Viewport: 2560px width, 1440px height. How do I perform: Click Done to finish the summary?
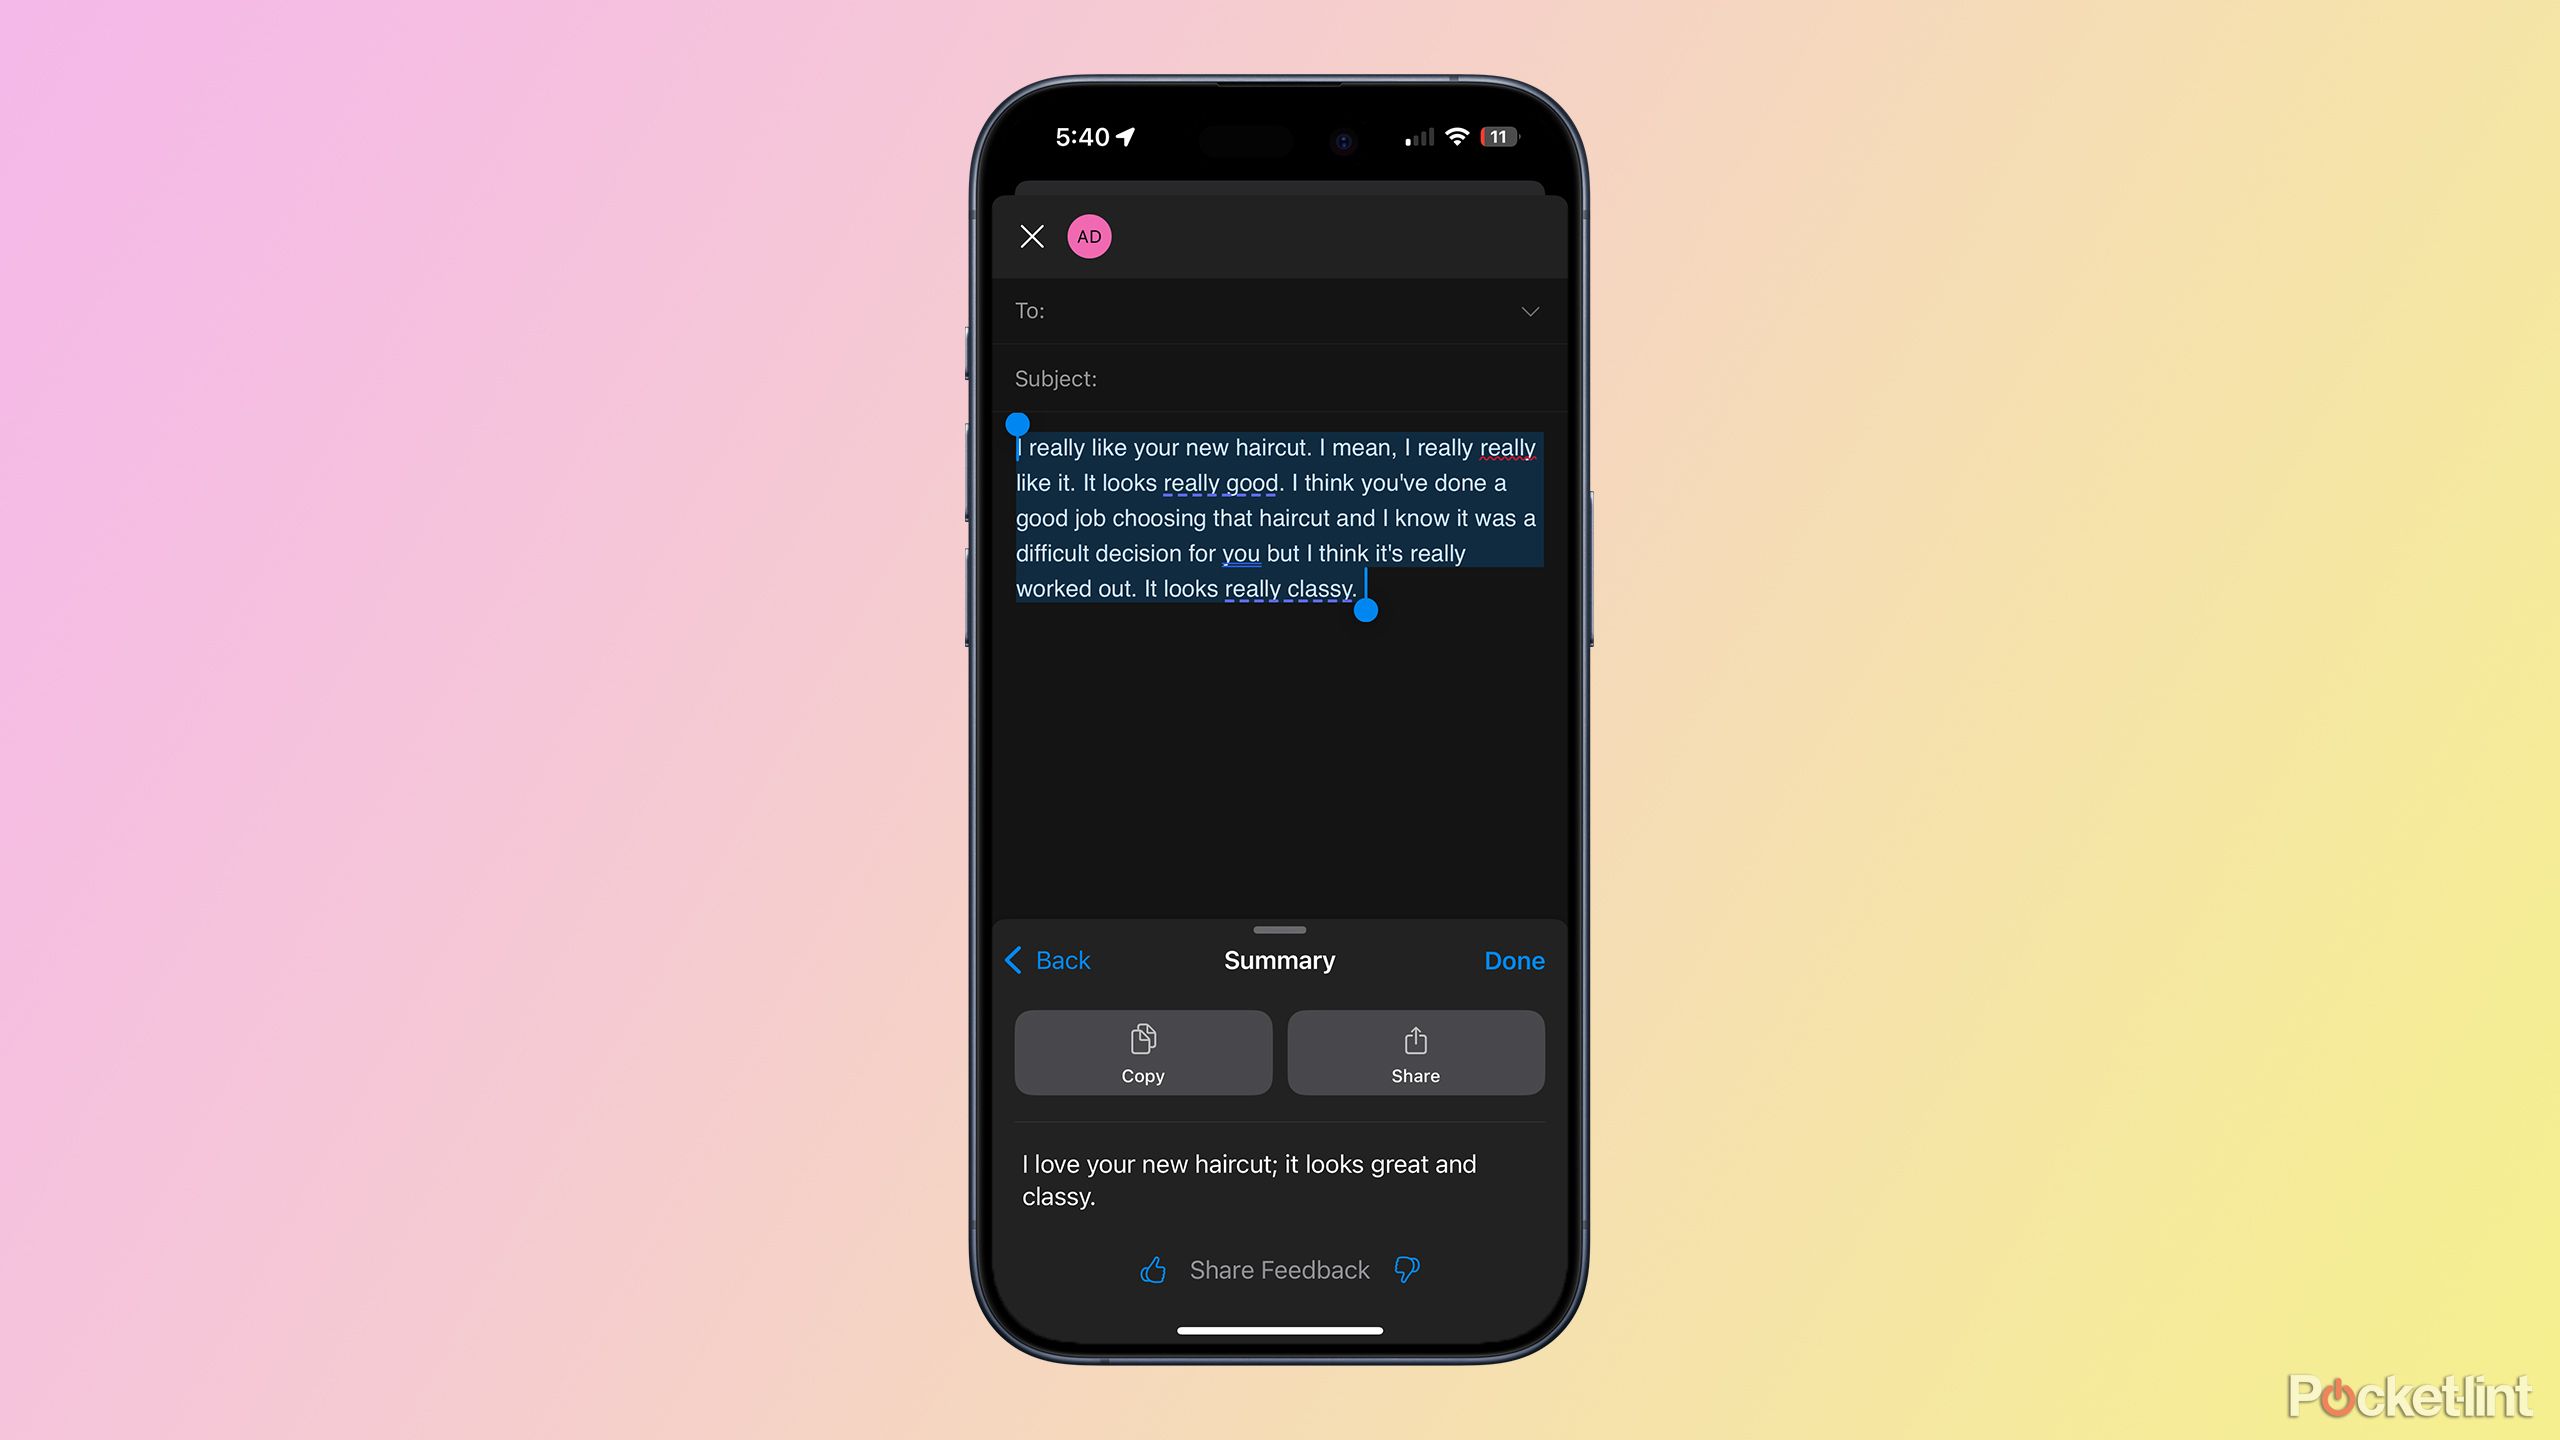1512,962
